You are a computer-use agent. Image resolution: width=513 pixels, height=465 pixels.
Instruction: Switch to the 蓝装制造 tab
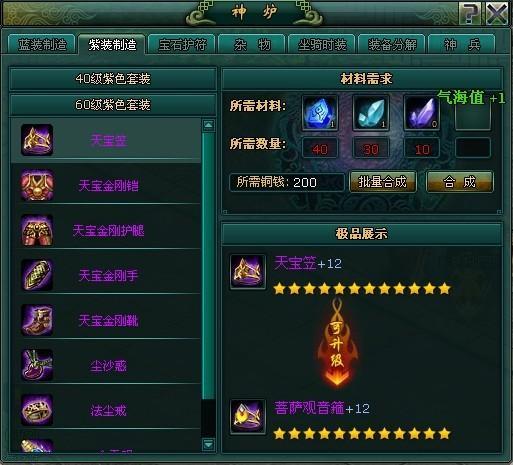(x=42, y=44)
